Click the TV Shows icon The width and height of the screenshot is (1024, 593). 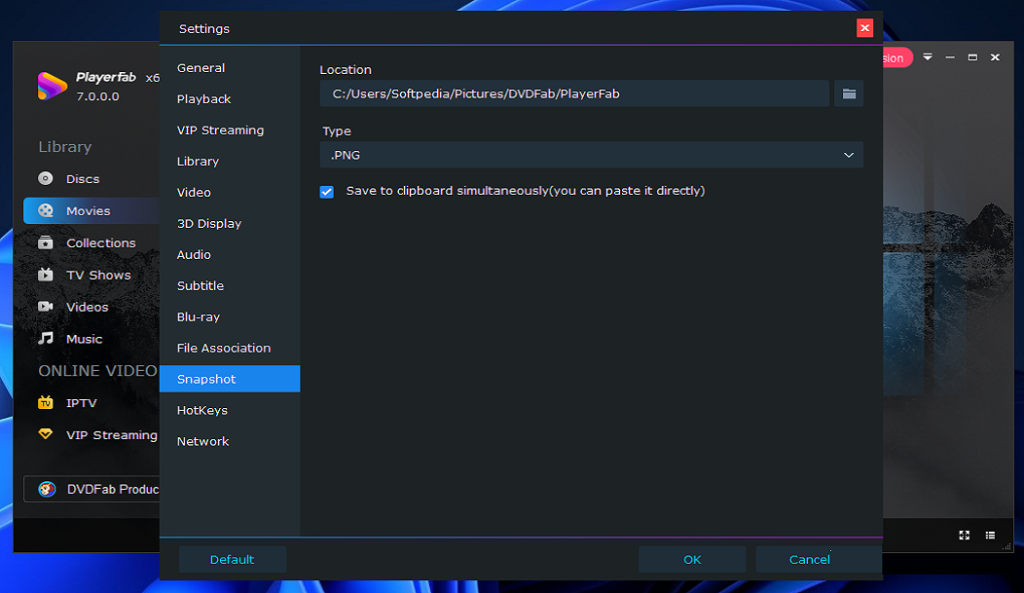coord(45,275)
